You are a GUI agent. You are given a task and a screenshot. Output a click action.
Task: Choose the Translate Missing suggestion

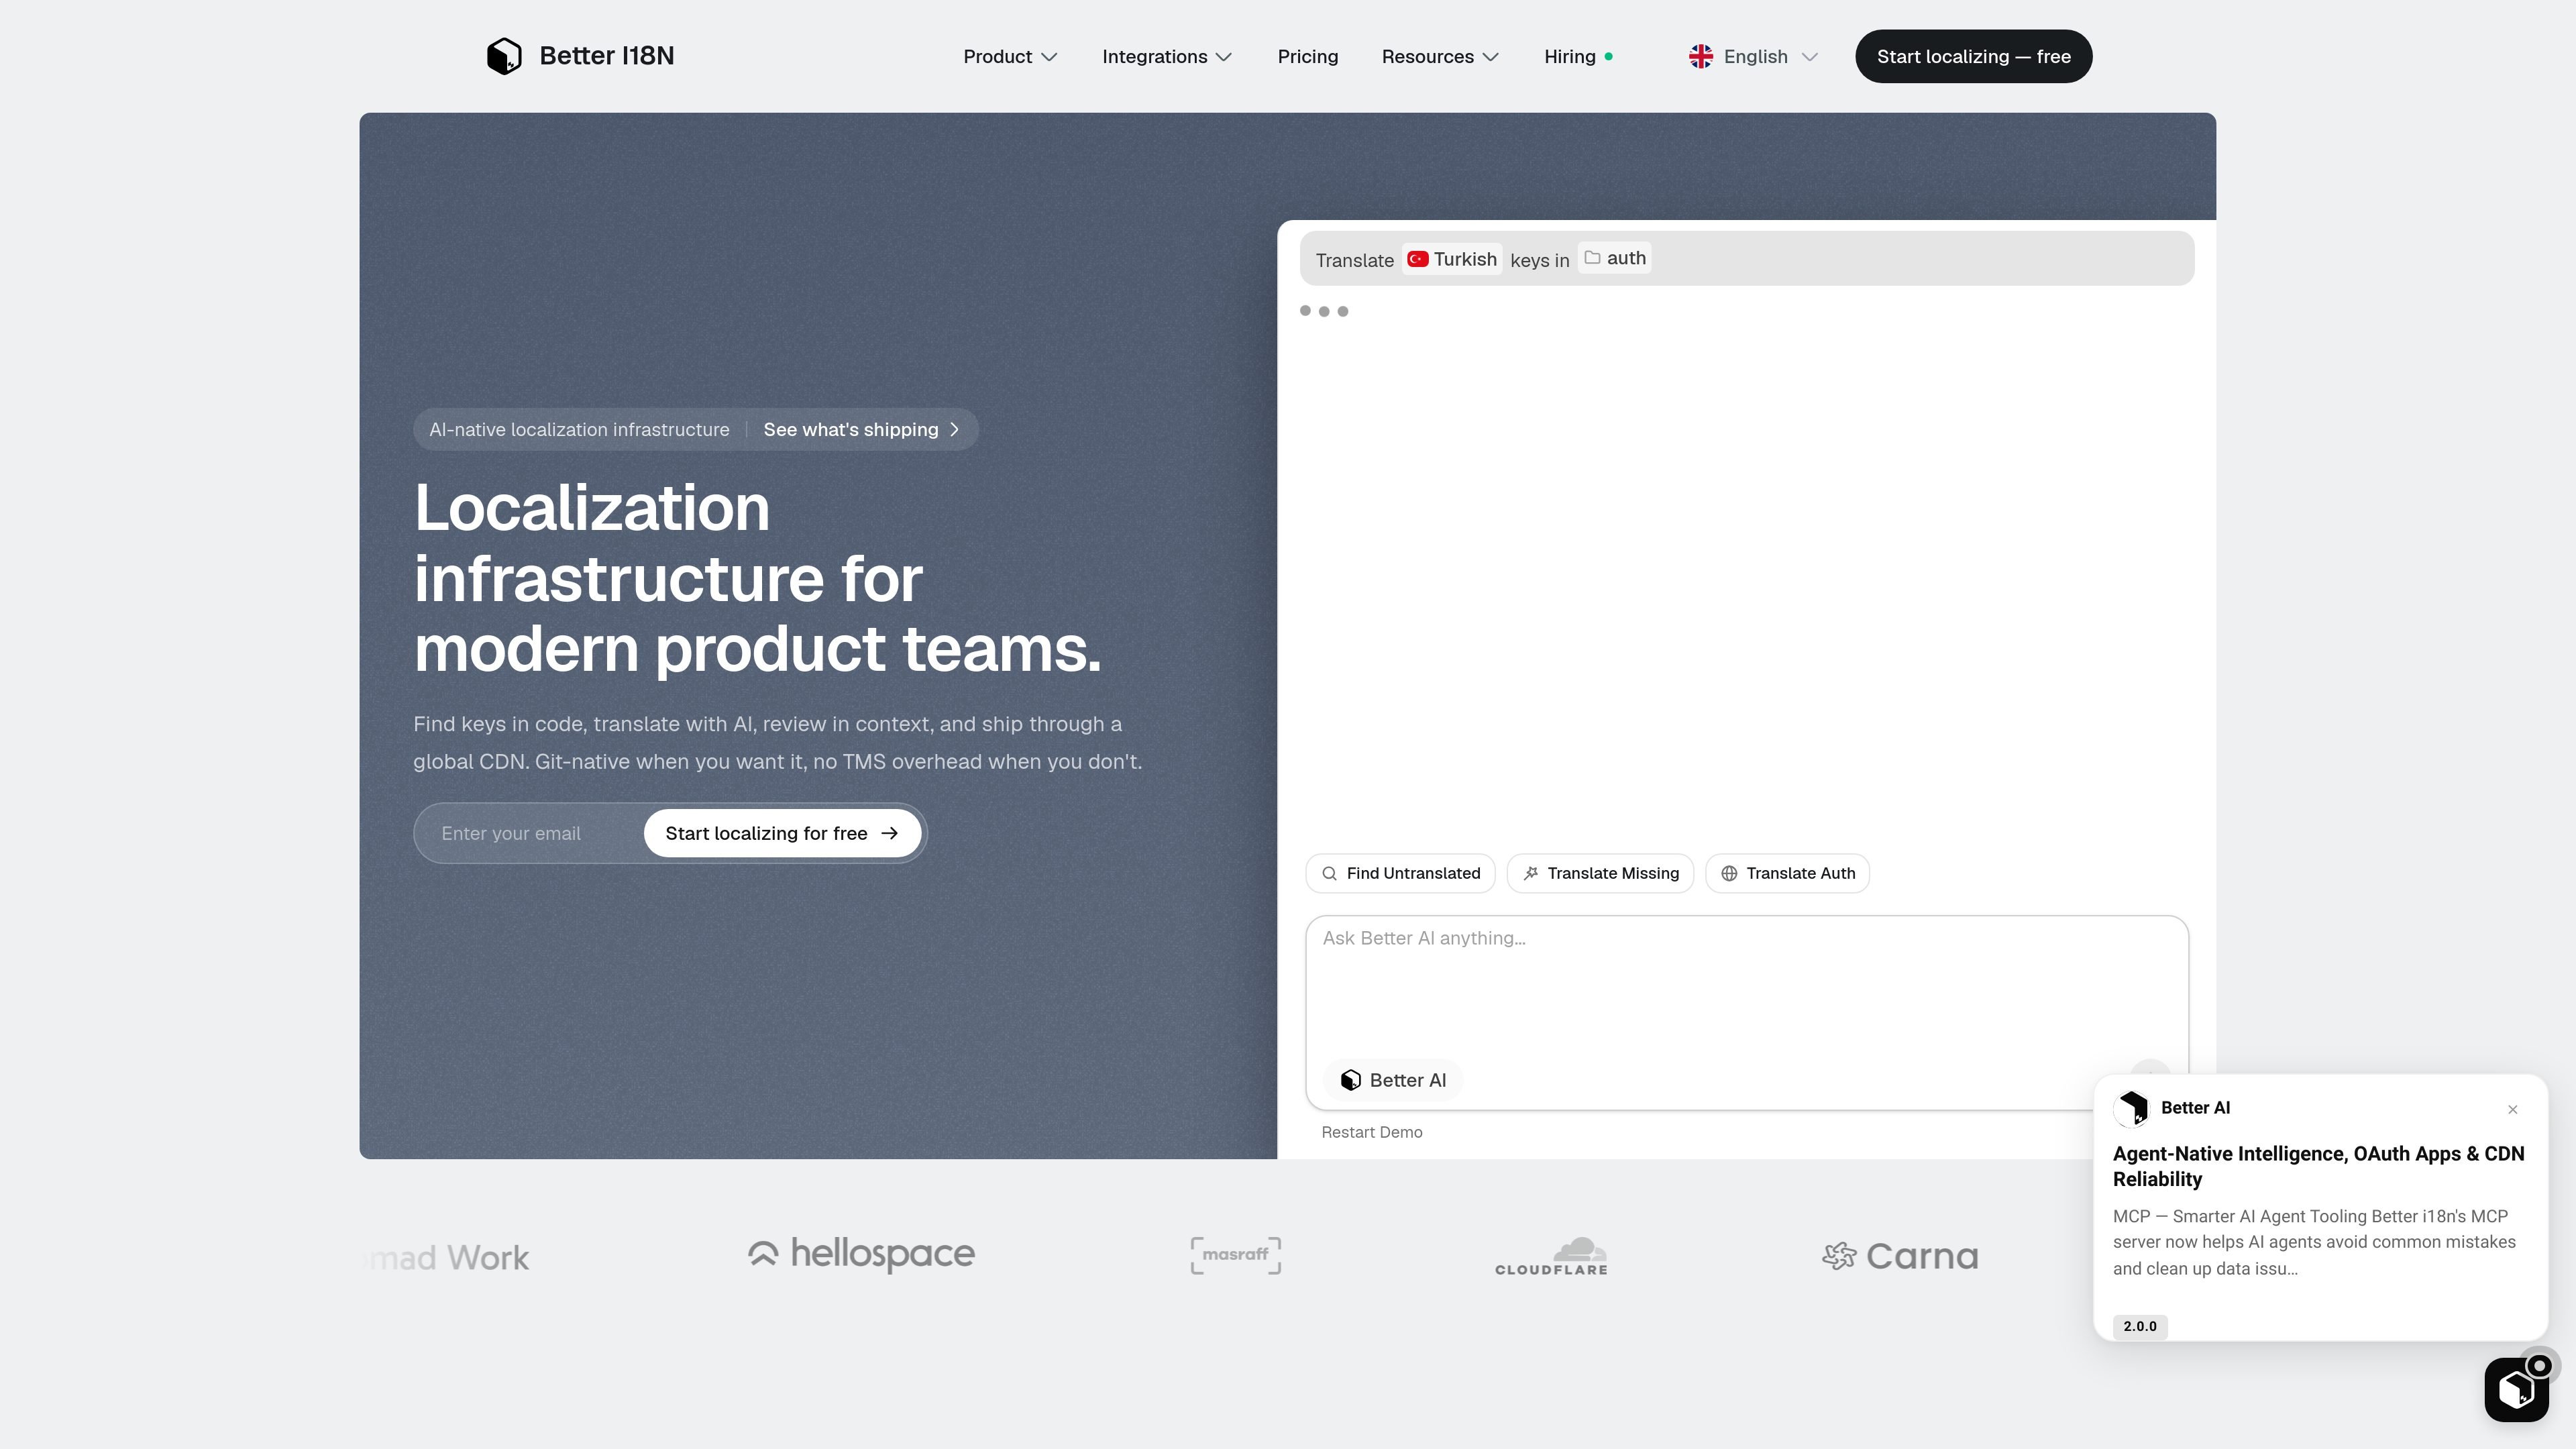coord(1600,874)
